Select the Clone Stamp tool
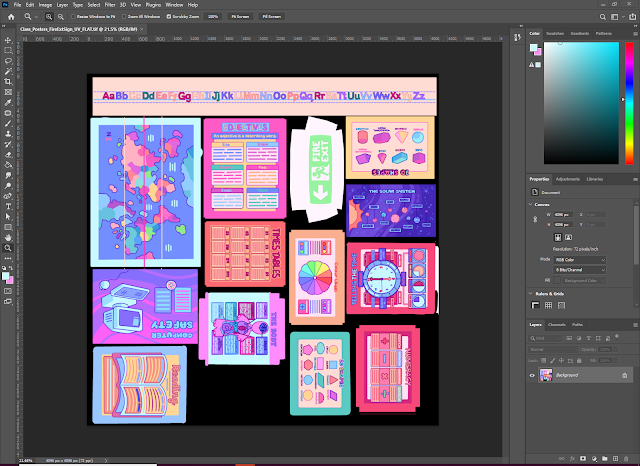Image resolution: width=640 pixels, height=466 pixels. [8, 133]
